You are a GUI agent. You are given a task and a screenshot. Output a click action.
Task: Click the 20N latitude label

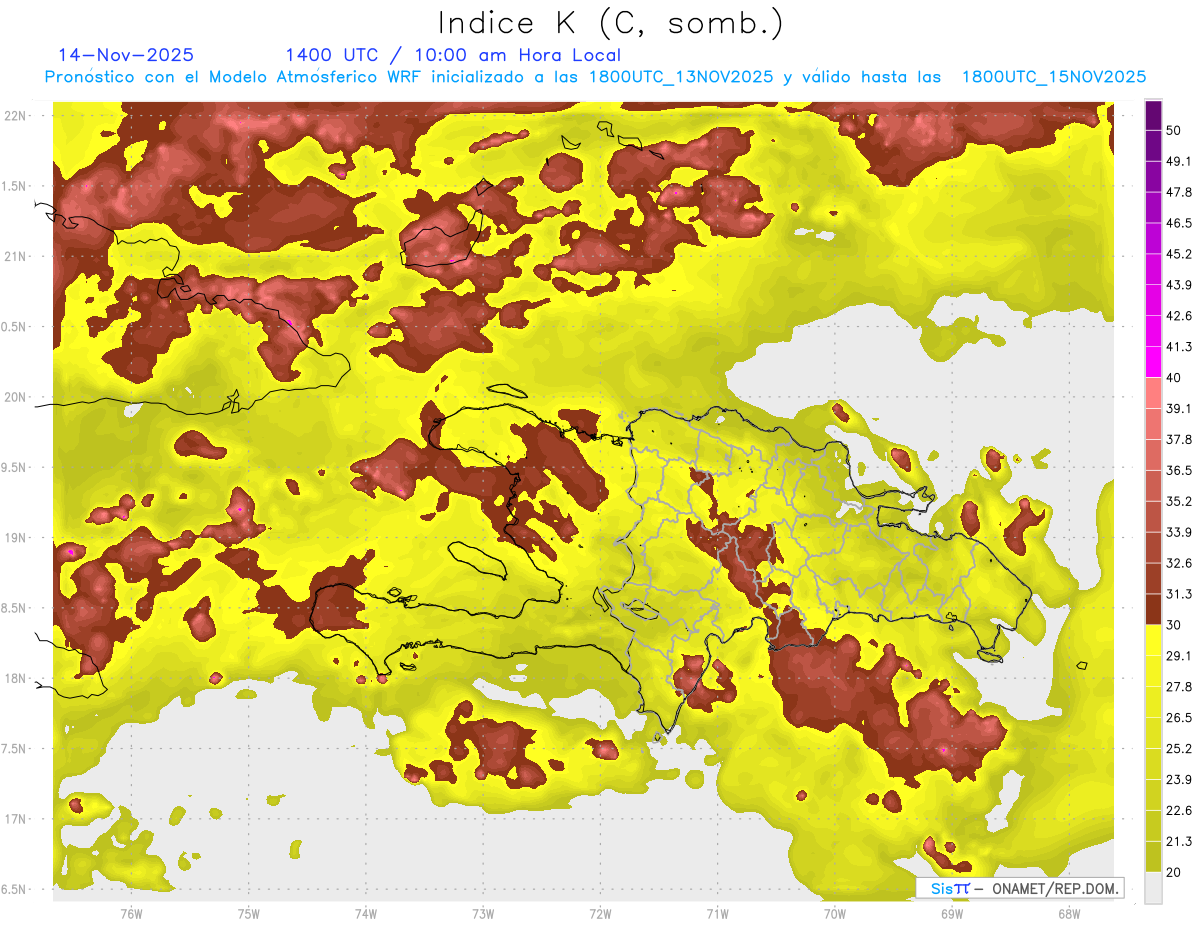pos(15,397)
